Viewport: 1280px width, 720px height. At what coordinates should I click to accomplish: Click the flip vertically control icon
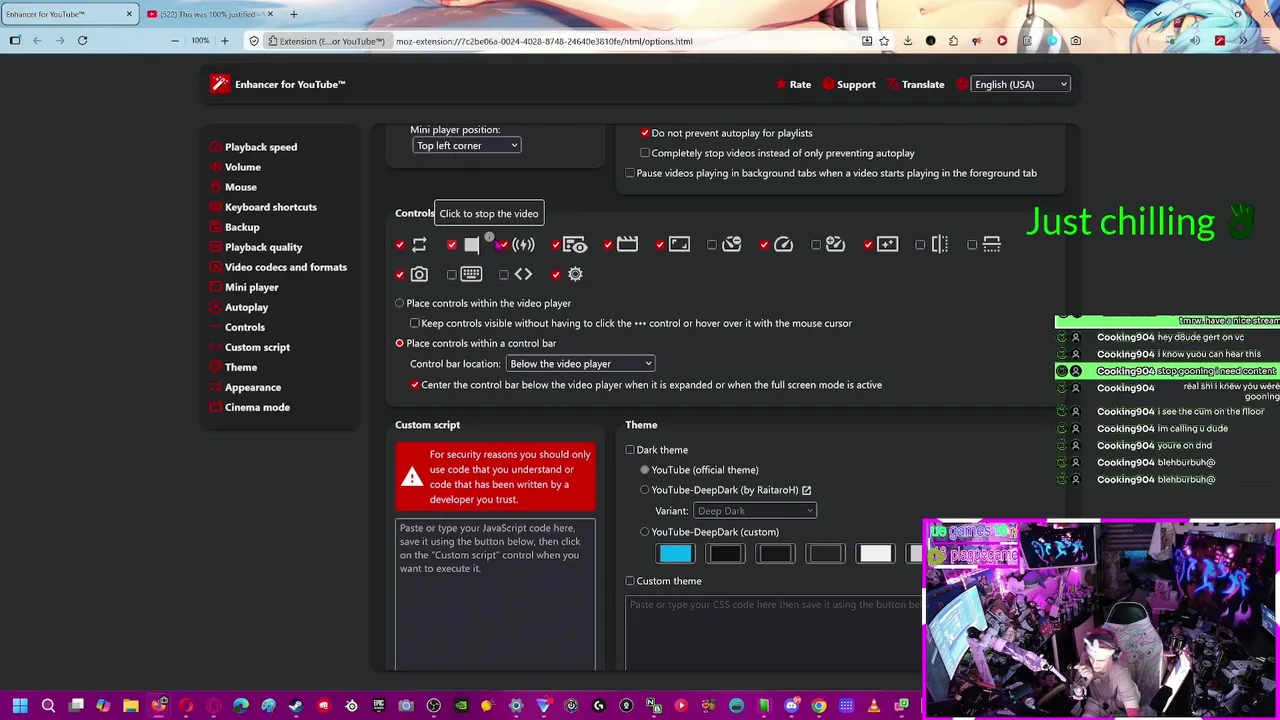[x=991, y=244]
